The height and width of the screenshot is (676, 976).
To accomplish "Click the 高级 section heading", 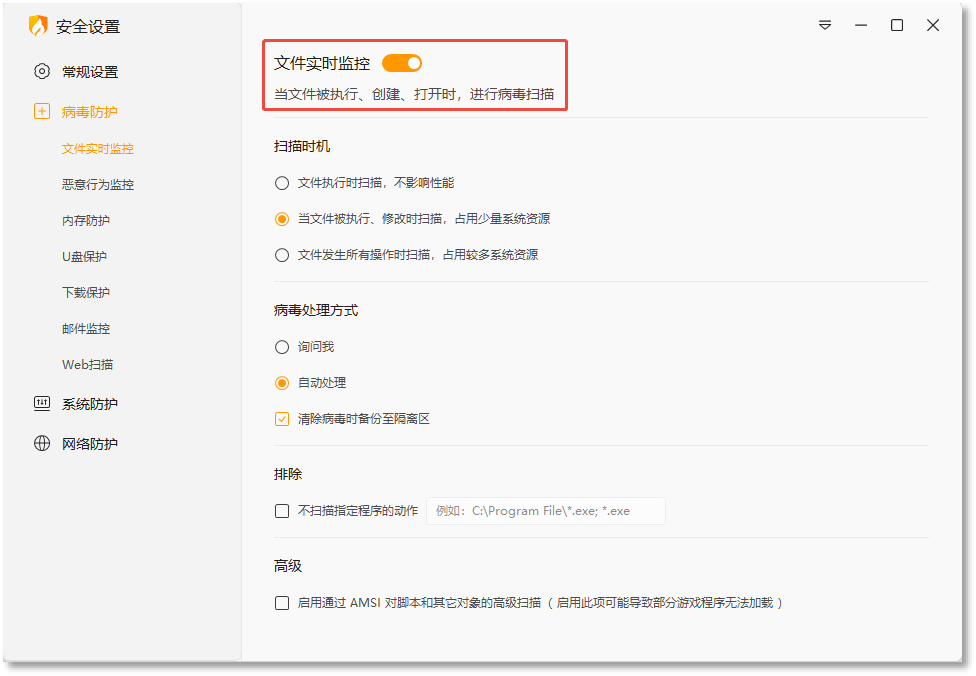I will (x=288, y=566).
